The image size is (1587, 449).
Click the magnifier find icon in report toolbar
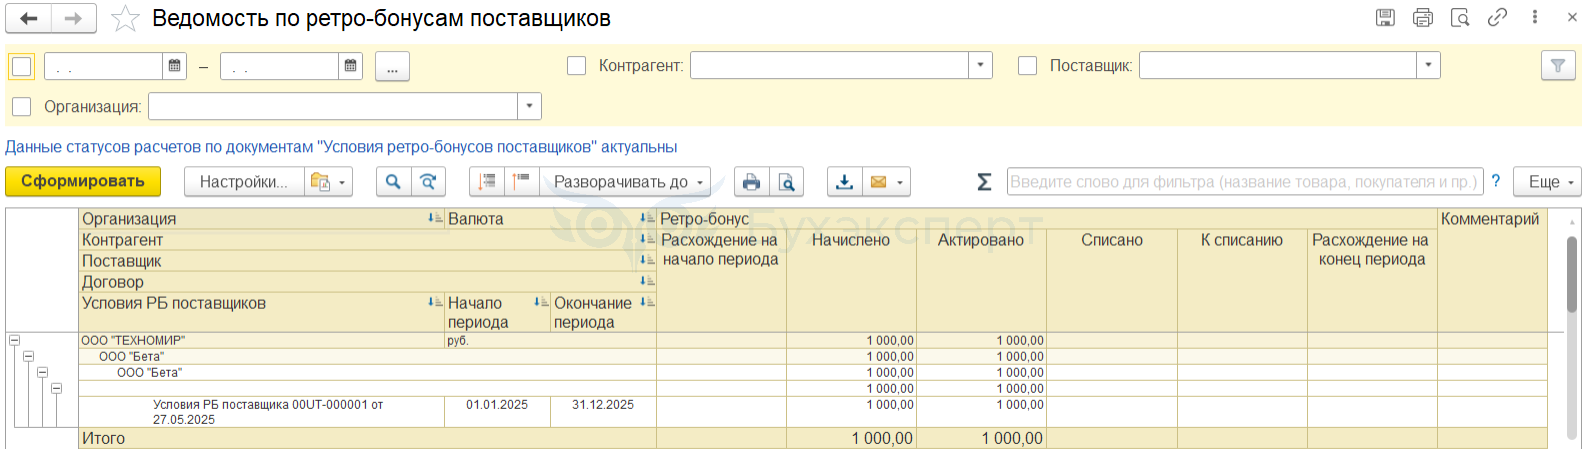pyautogui.click(x=393, y=182)
